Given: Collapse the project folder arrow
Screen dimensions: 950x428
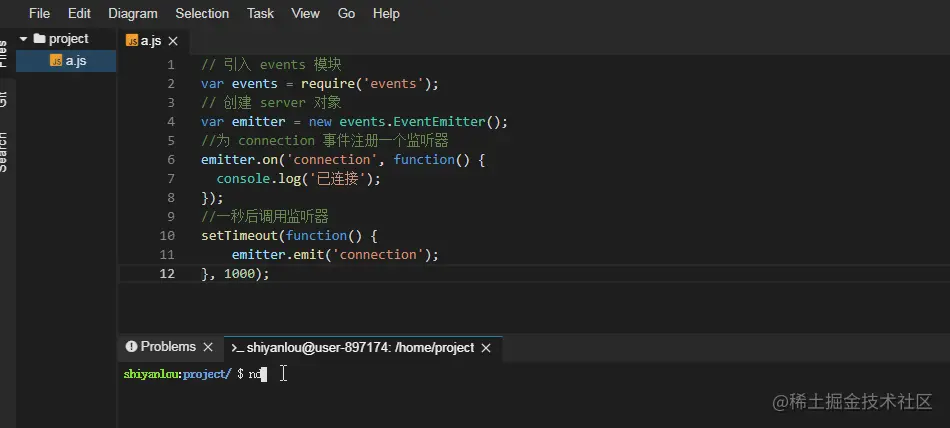Looking at the screenshot, I should point(24,39).
